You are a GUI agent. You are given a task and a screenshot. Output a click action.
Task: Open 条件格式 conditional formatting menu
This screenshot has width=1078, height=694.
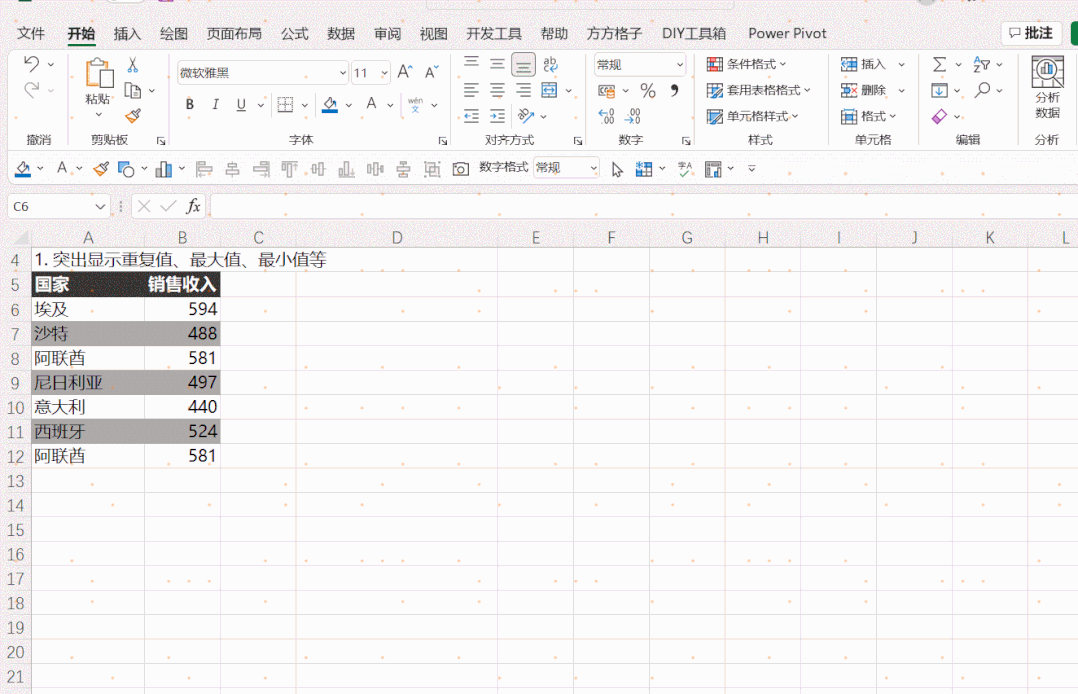[747, 64]
